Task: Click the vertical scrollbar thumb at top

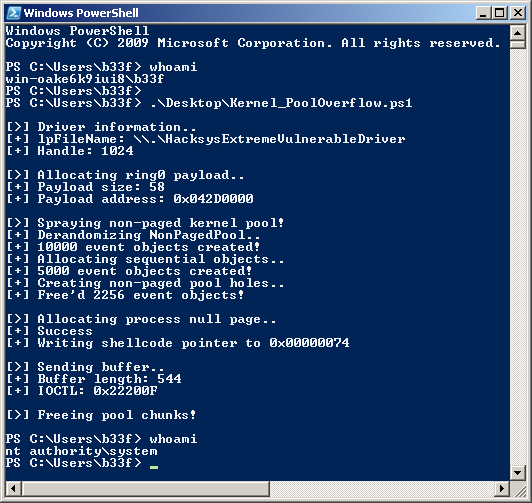Action: (517, 44)
